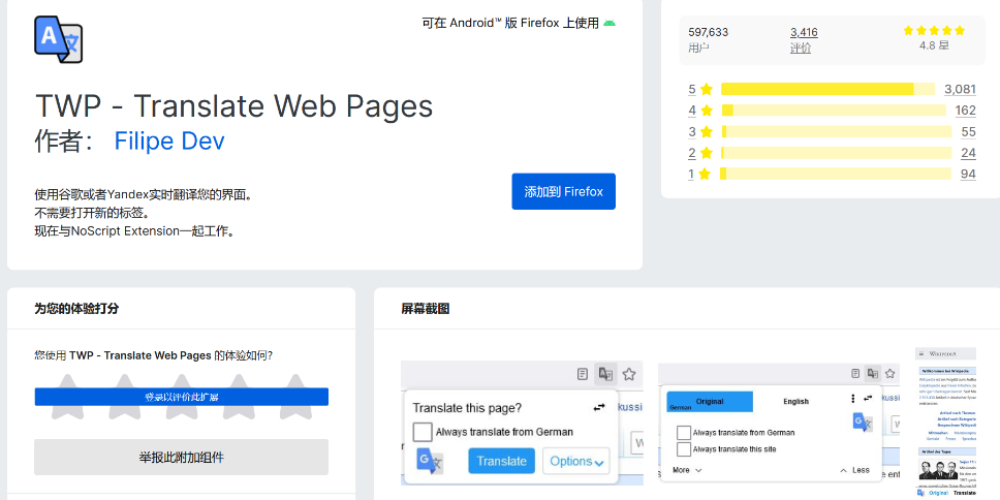This screenshot has width=1000, height=500.
Task: Click the 5-star rating bar
Action: click(828, 89)
